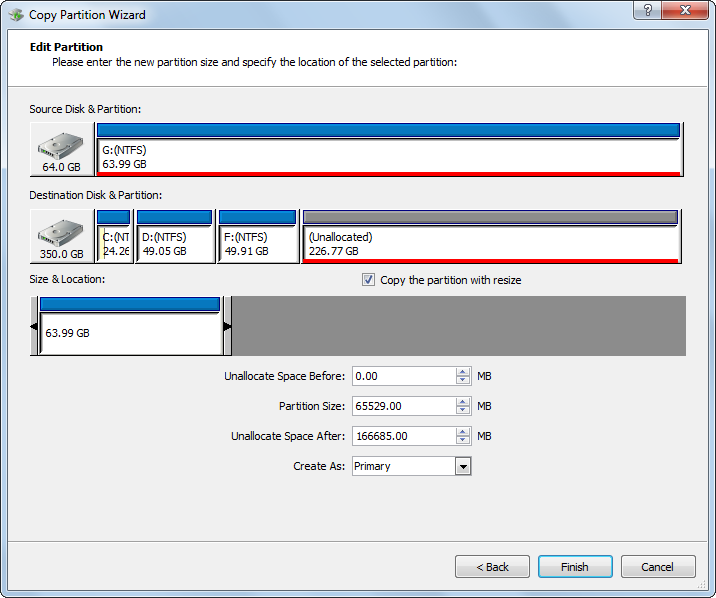
Task: Decrease Partition Size with down arrow
Action: pos(463,410)
